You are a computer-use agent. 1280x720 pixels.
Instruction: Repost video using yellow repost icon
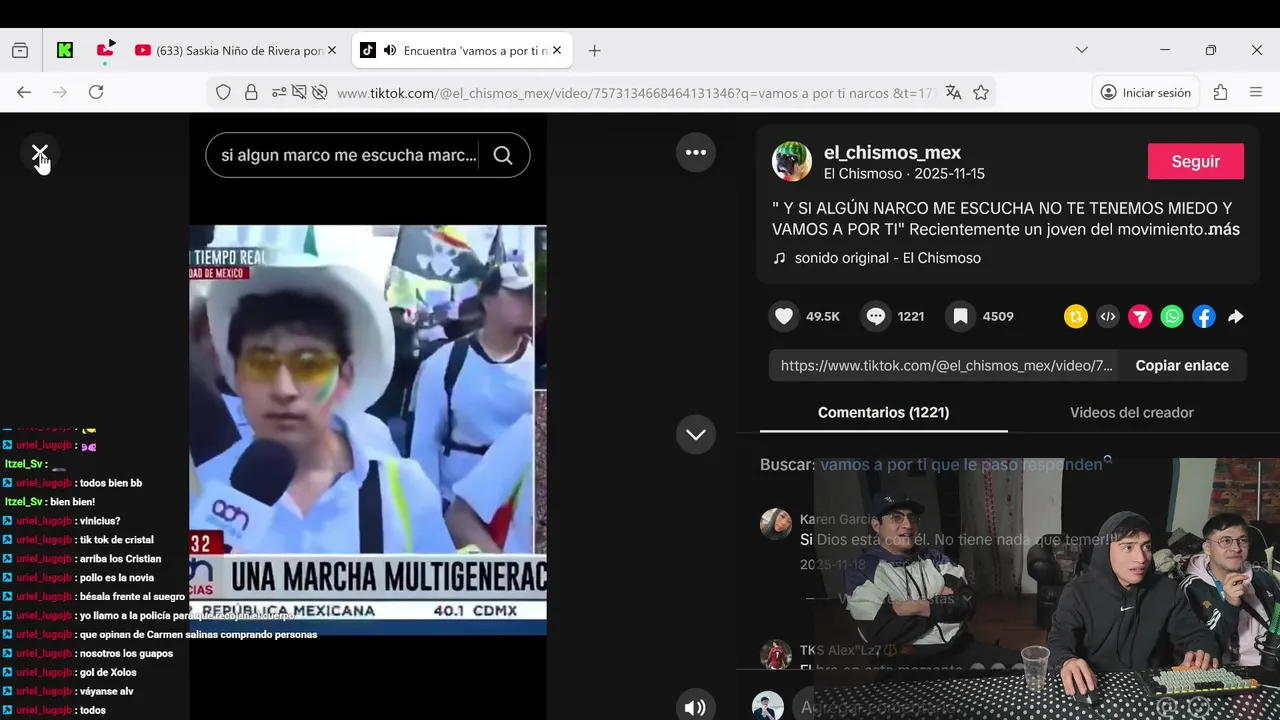click(1076, 317)
